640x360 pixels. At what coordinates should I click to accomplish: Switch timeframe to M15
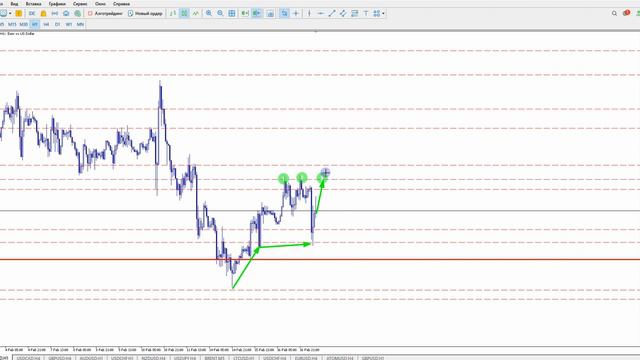[x=12, y=24]
